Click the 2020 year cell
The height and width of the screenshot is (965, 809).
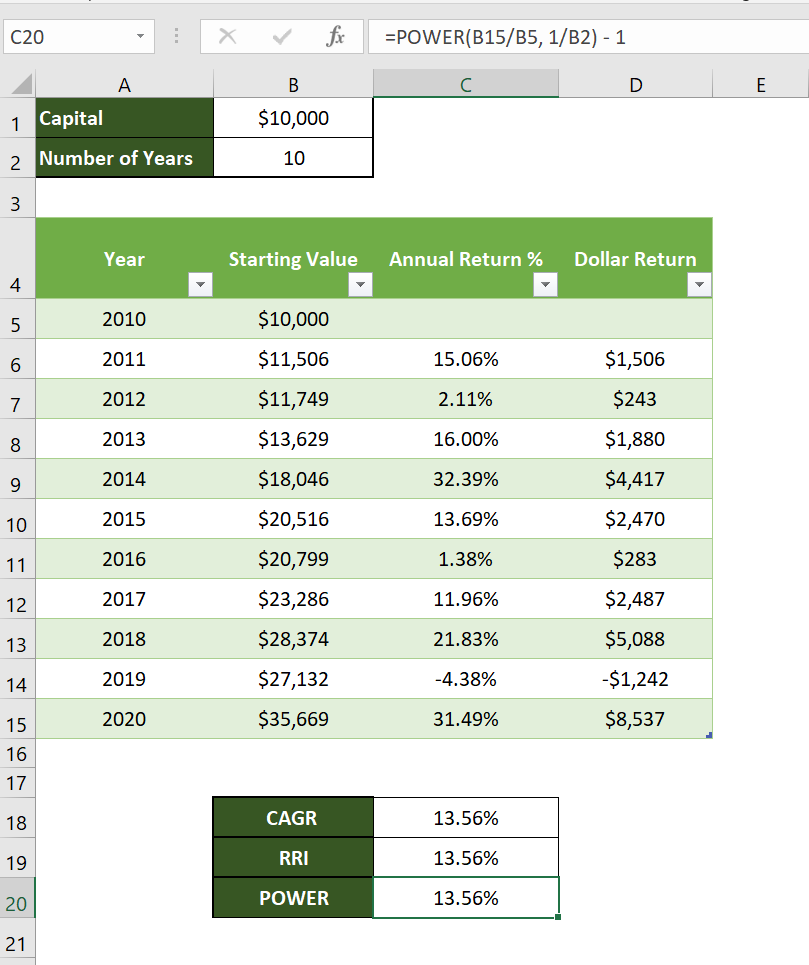pyautogui.click(x=124, y=720)
